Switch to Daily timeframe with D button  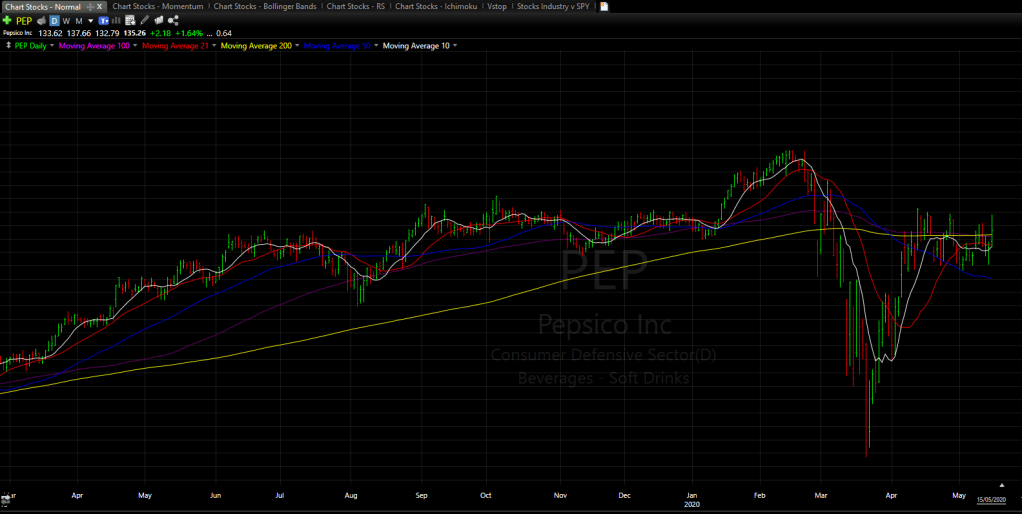[x=54, y=20]
